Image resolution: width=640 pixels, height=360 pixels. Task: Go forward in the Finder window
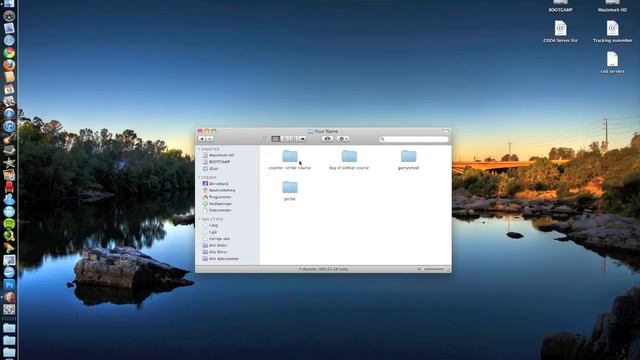(209, 139)
